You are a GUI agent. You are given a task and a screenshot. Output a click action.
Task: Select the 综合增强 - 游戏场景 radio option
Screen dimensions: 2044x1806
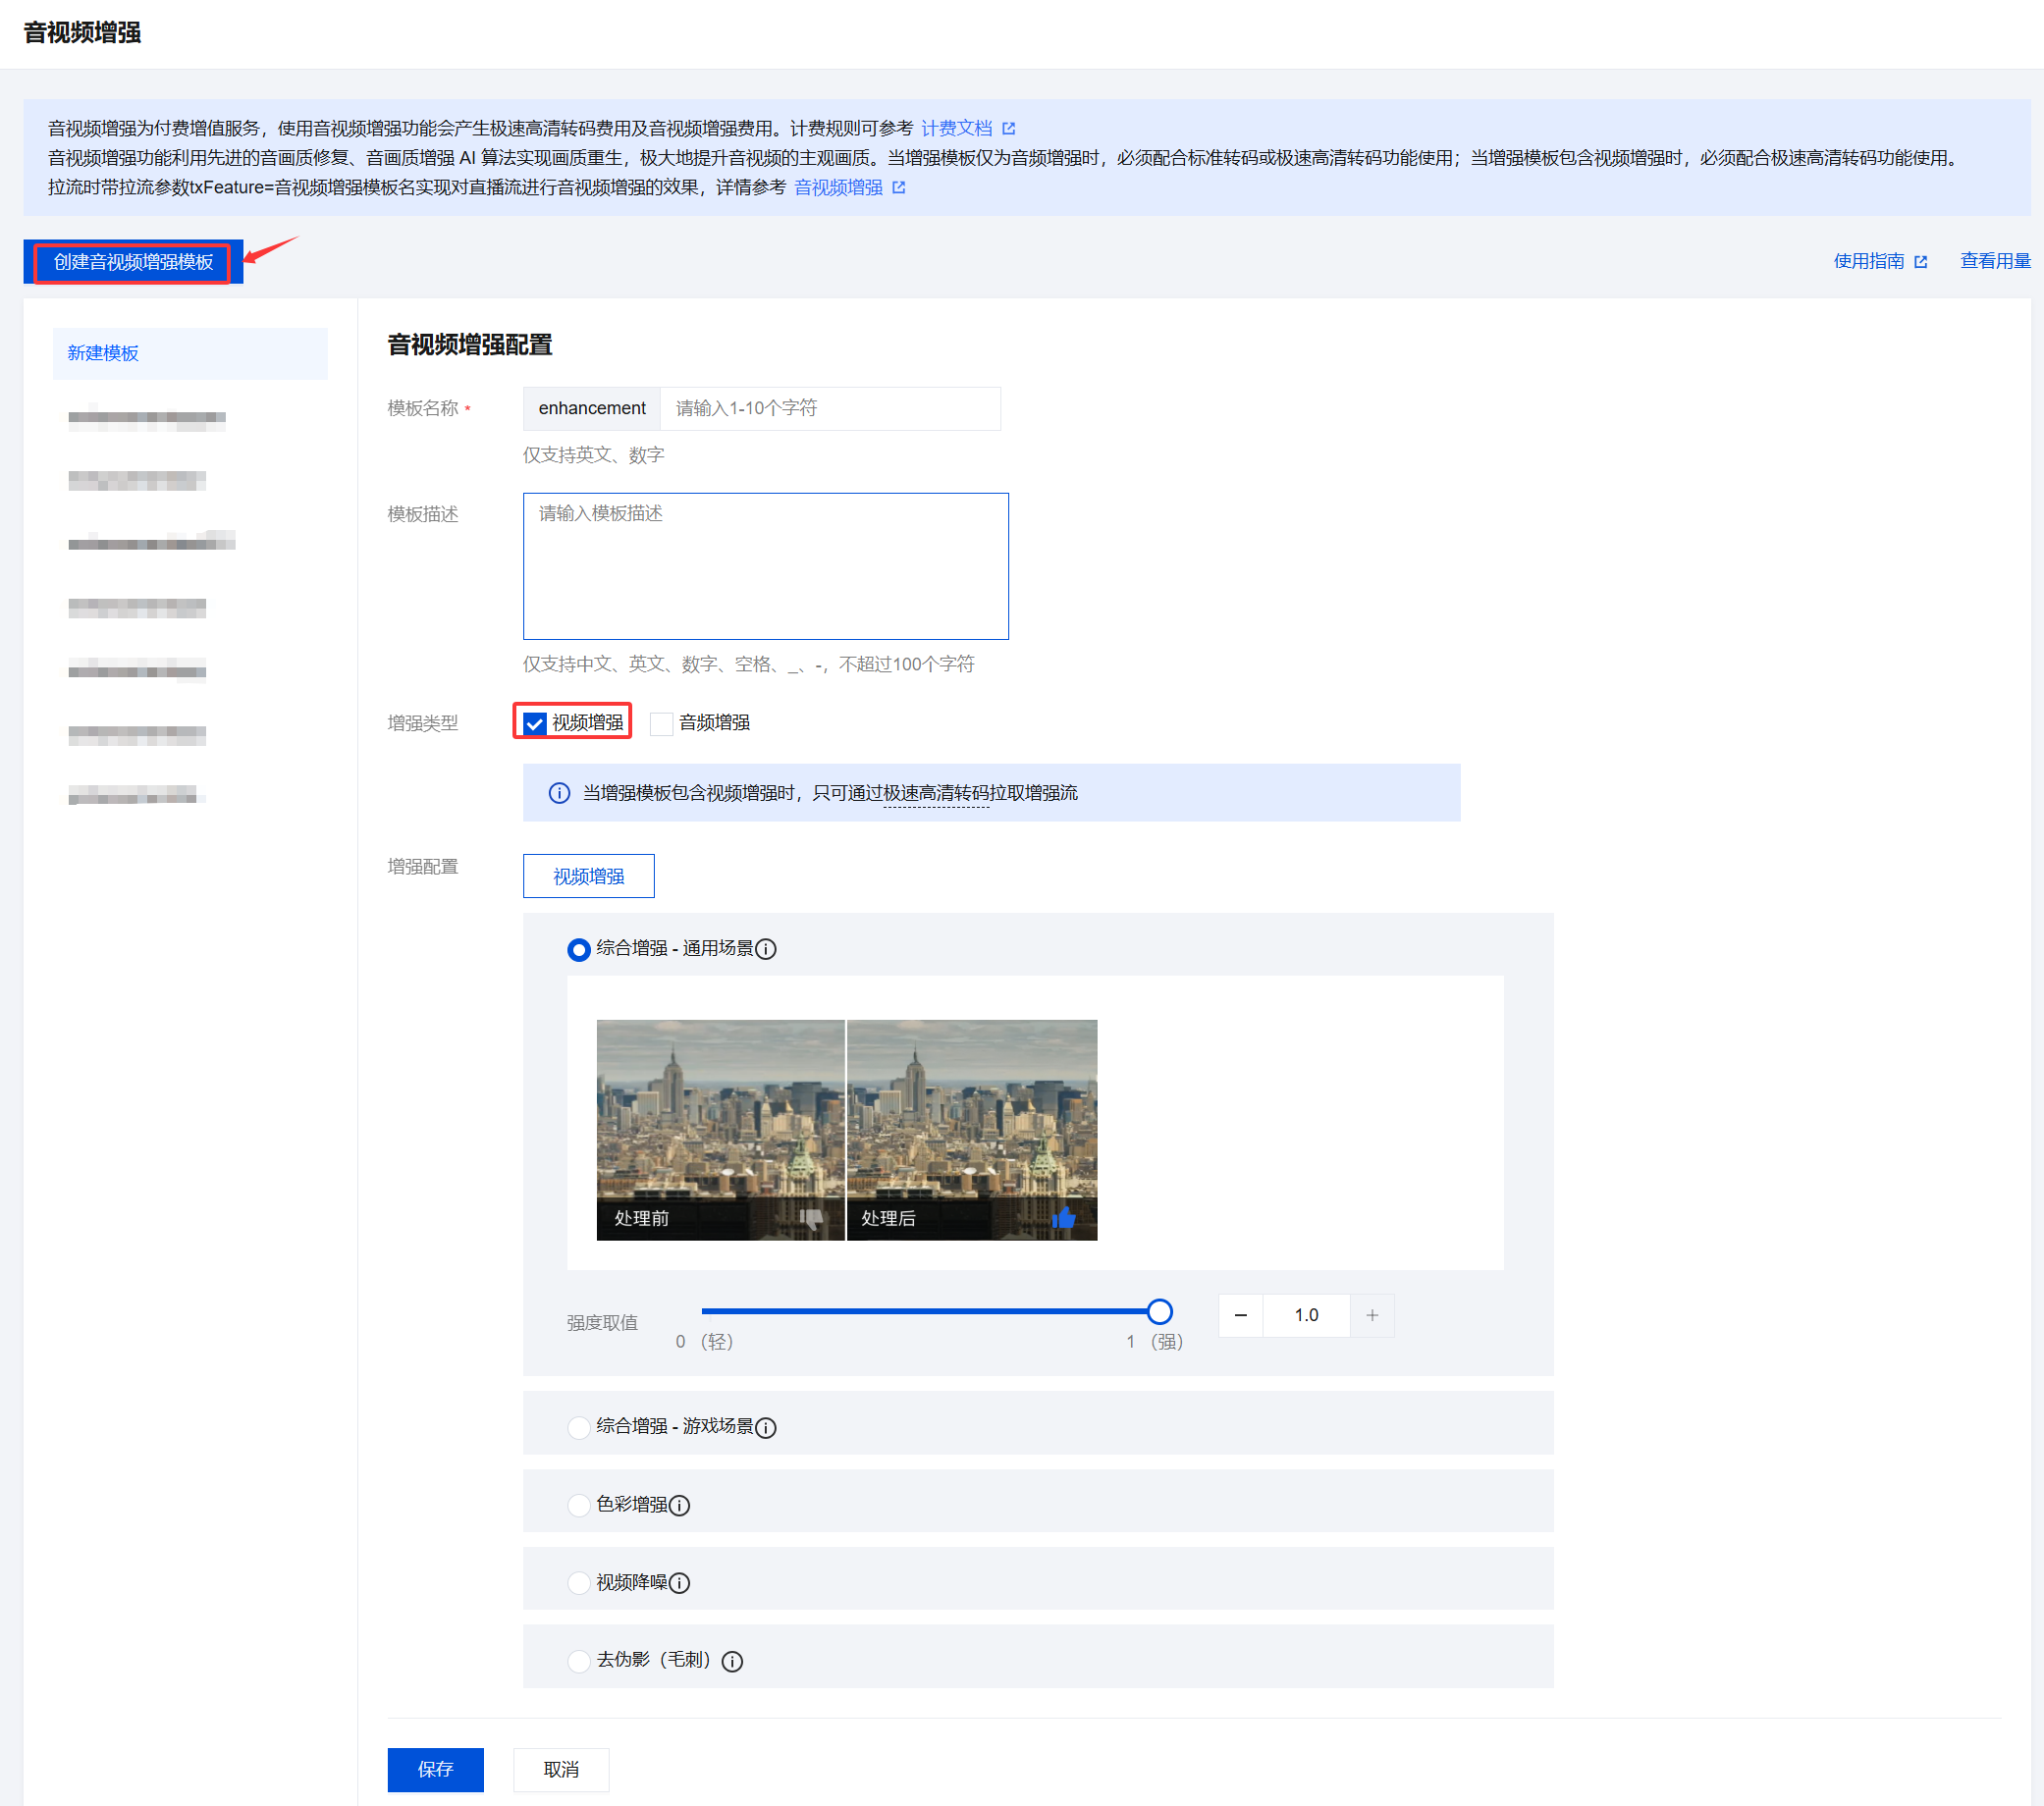578,1427
